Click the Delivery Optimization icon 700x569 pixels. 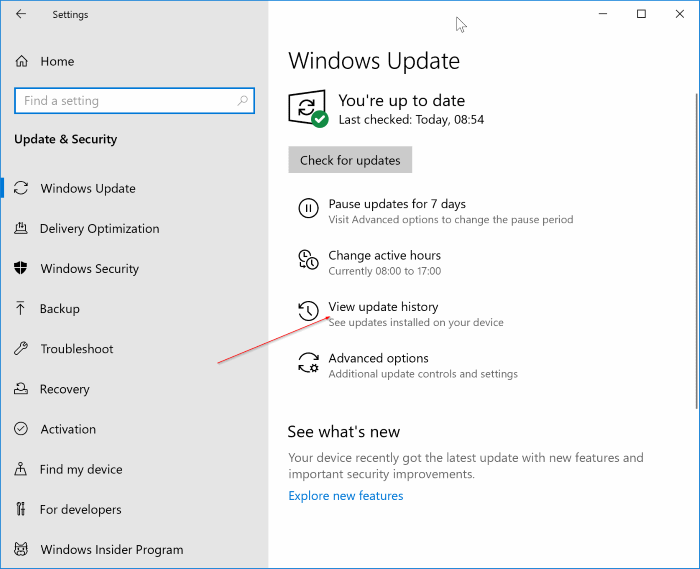21,228
